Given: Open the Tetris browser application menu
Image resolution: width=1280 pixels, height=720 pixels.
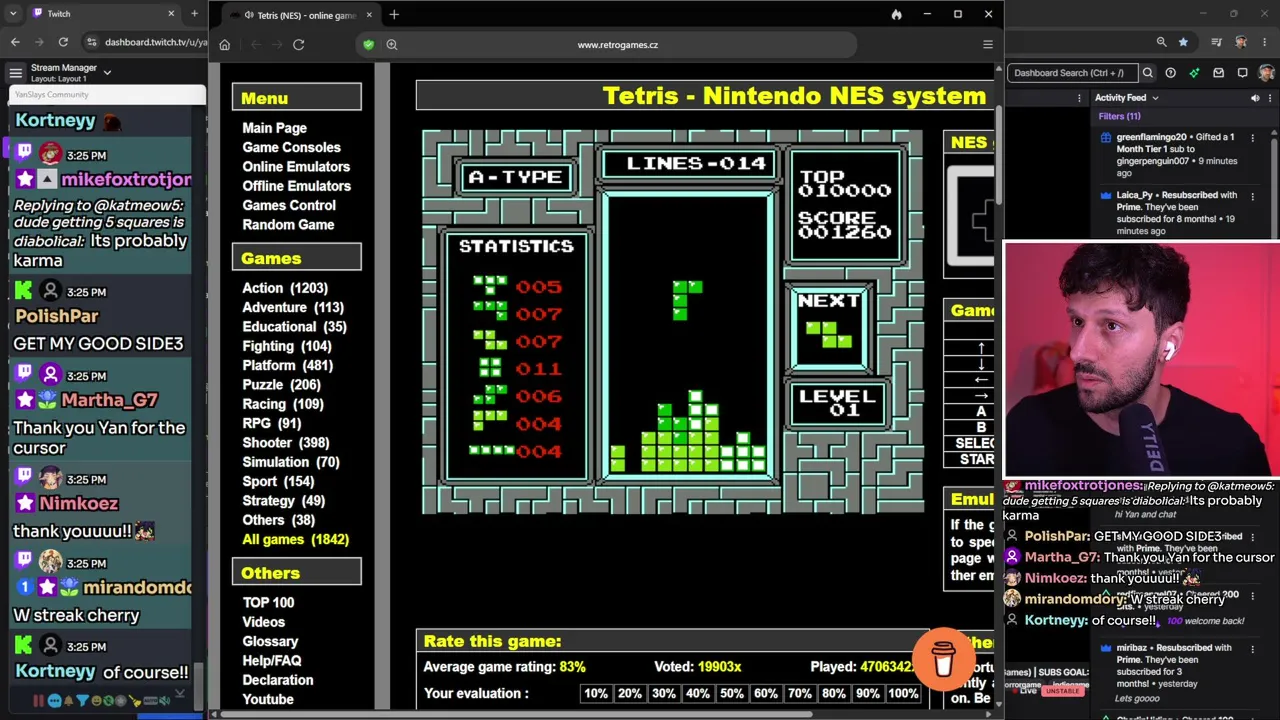Looking at the screenshot, I should [x=988, y=45].
